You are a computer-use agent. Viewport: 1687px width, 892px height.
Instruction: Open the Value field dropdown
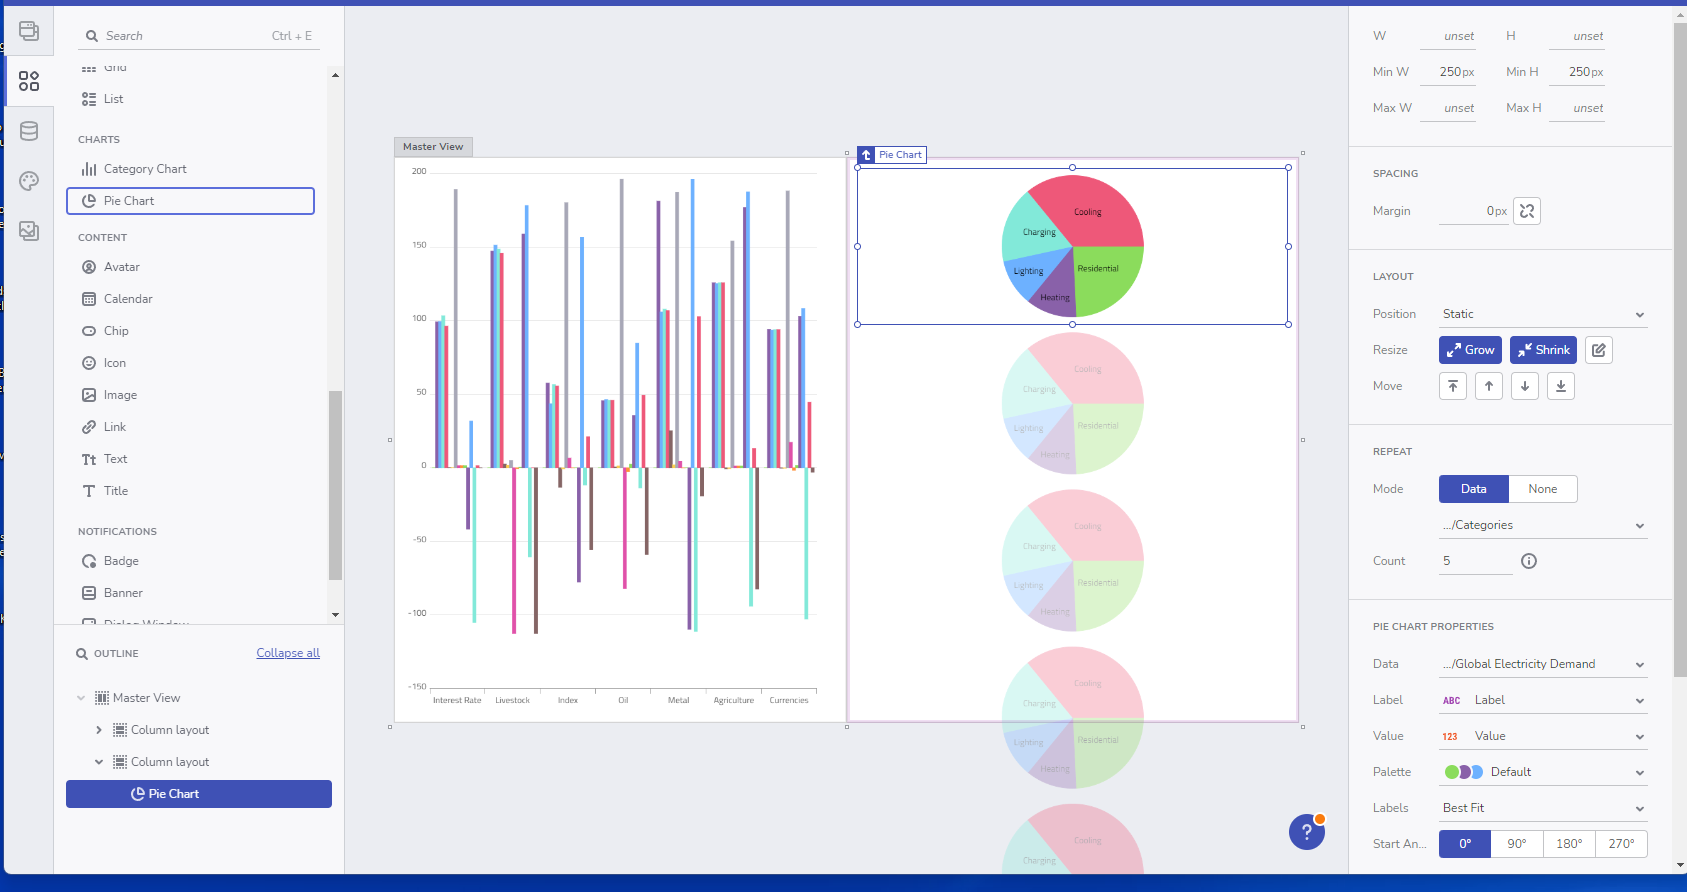tap(1543, 736)
